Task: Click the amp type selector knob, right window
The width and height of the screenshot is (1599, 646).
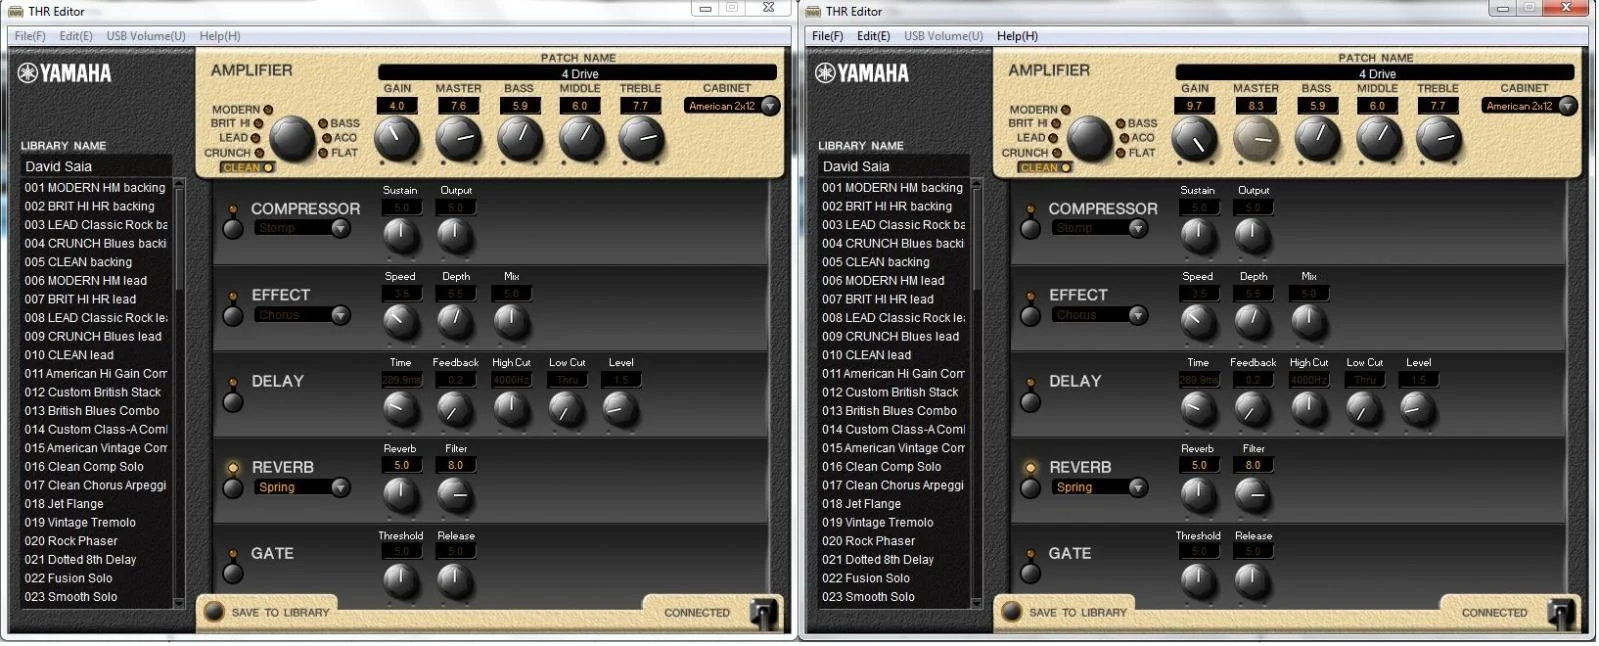Action: 1090,139
